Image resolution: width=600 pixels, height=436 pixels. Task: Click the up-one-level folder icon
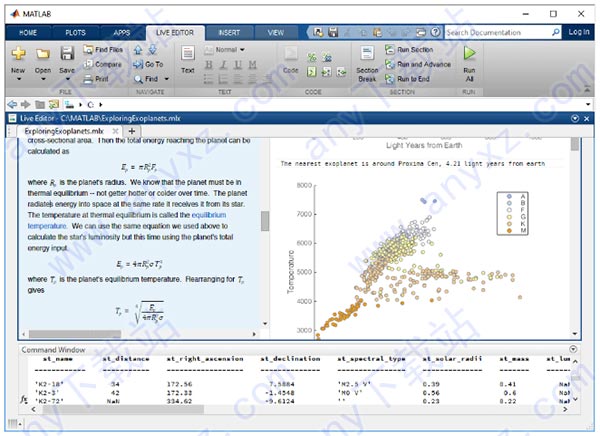click(x=39, y=104)
